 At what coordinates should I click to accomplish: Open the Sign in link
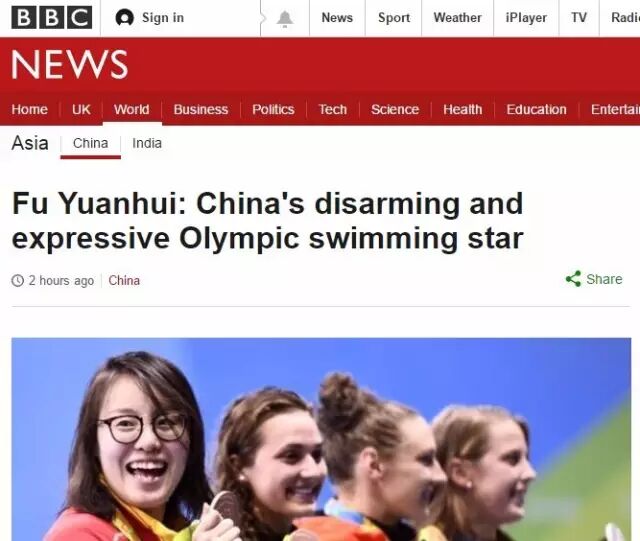pyautogui.click(x=163, y=18)
